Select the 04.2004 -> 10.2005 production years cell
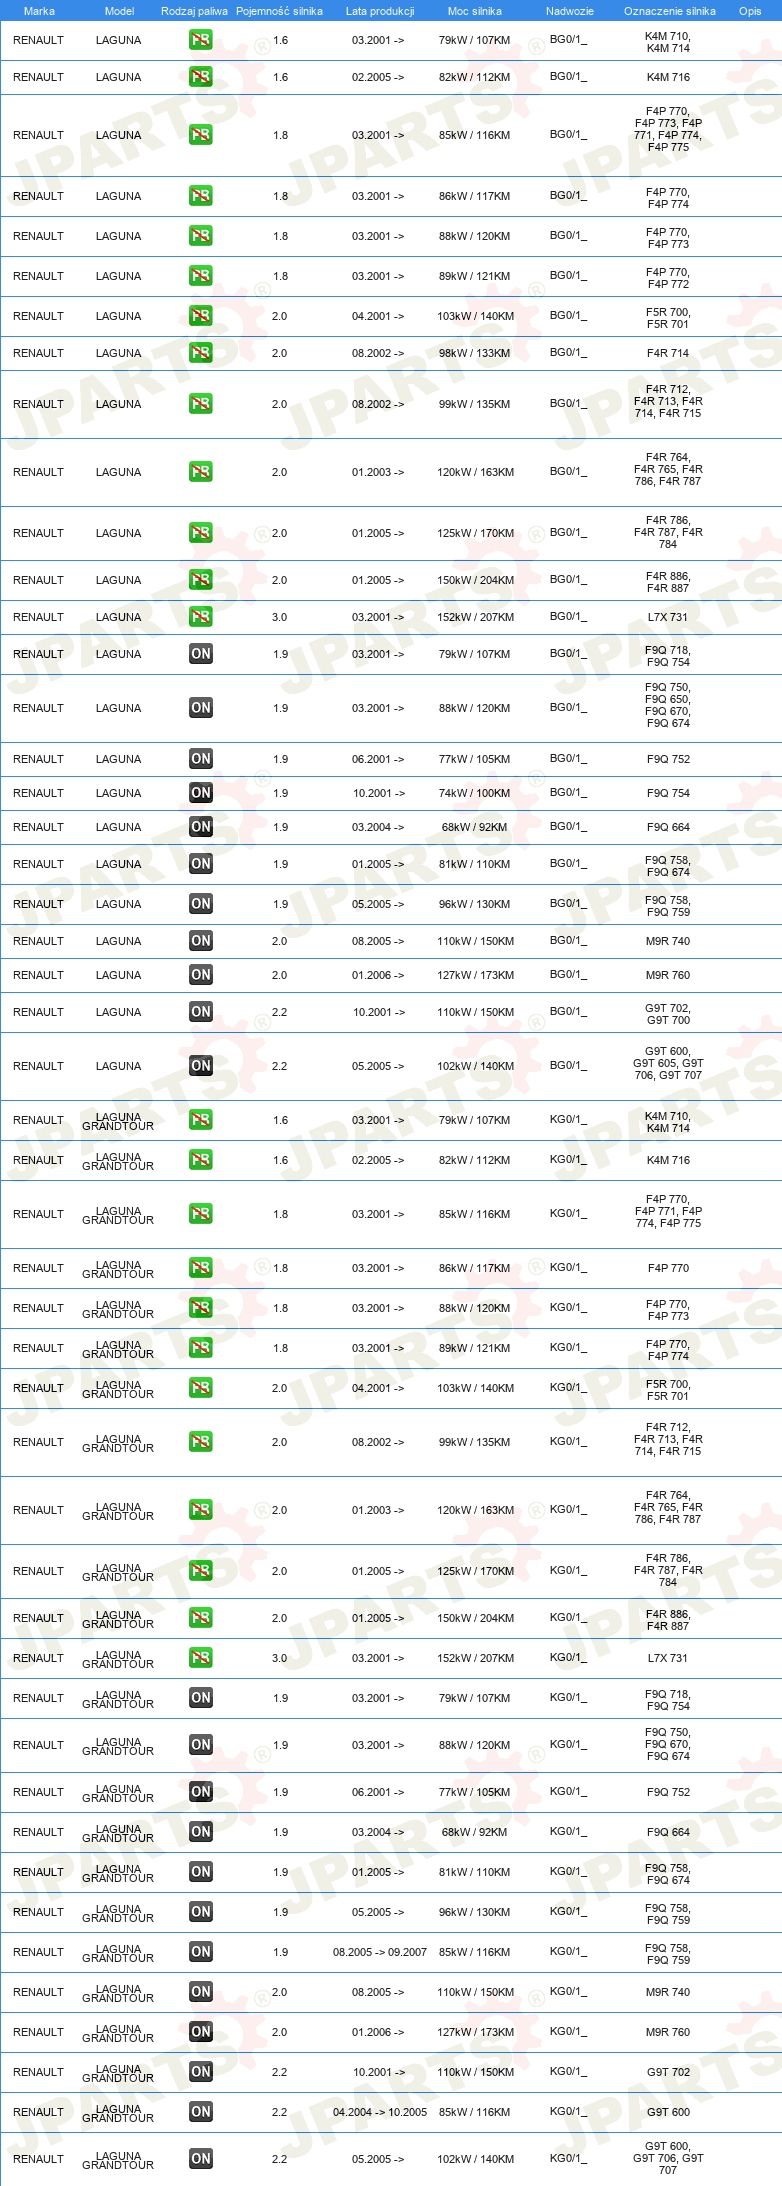 tap(380, 2112)
